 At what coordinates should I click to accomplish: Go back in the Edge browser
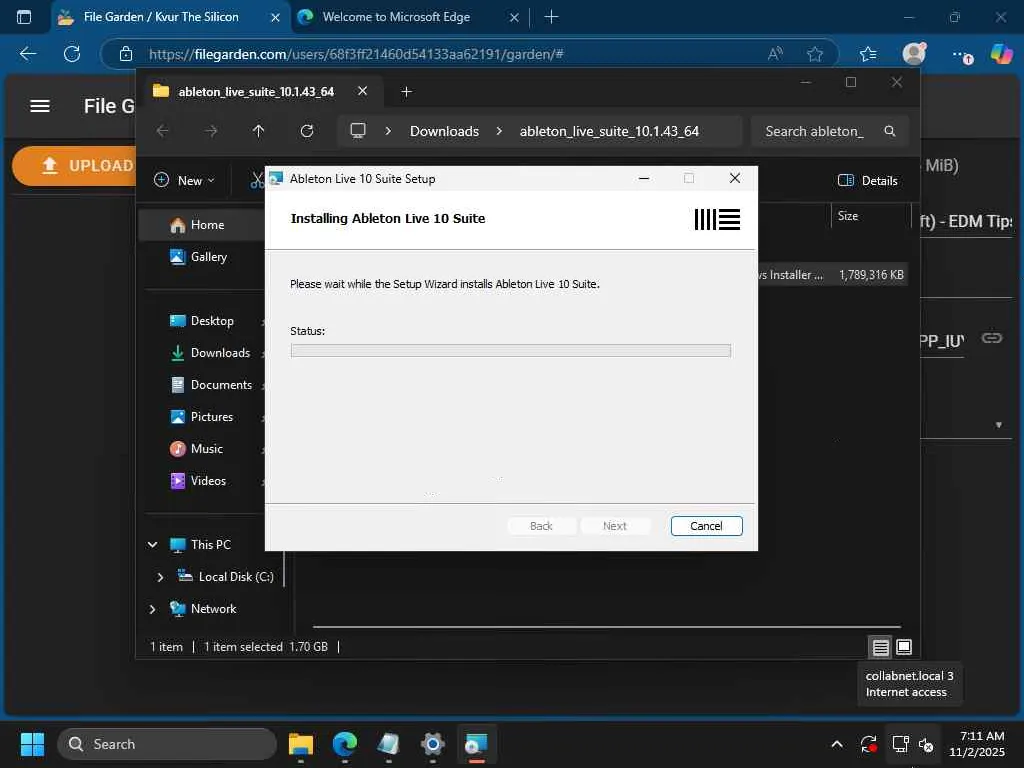click(28, 54)
